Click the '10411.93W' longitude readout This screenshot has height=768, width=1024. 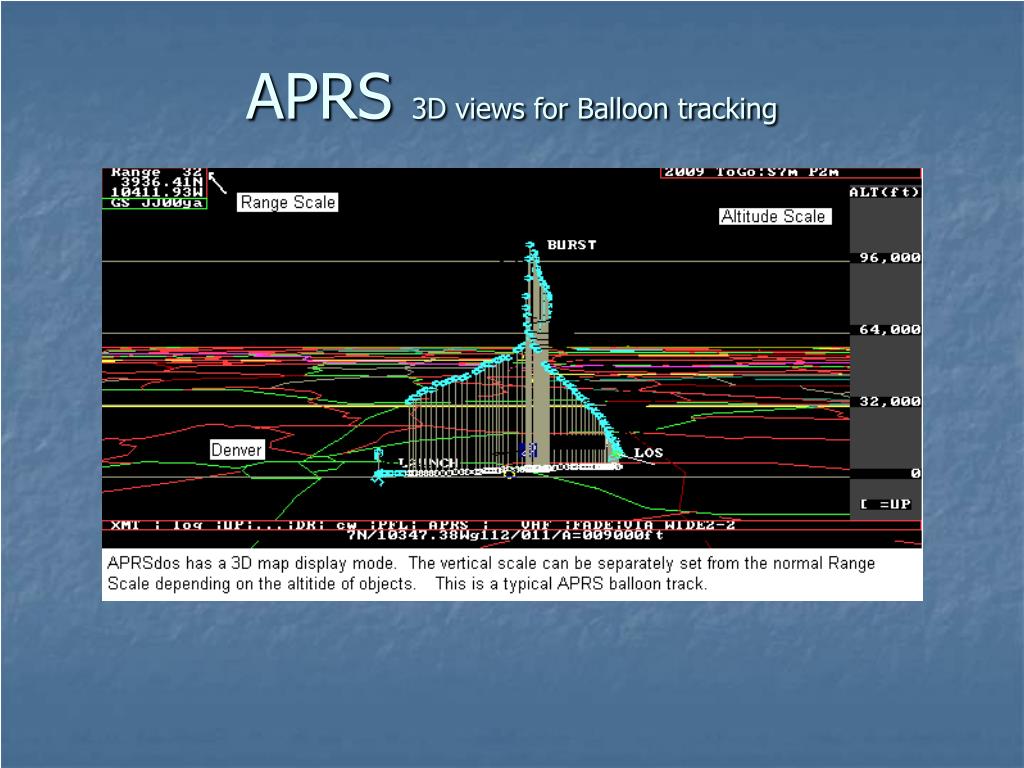click(x=157, y=192)
